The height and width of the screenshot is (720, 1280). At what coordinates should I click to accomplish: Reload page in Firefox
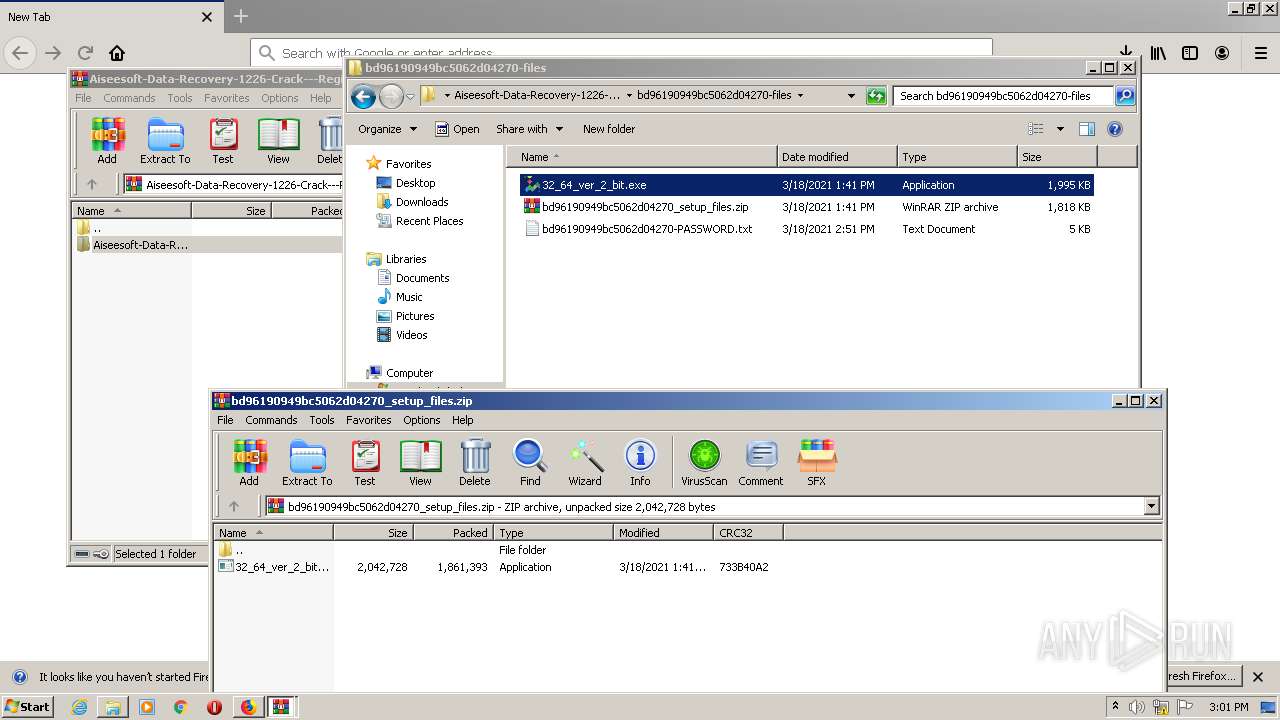click(x=85, y=53)
